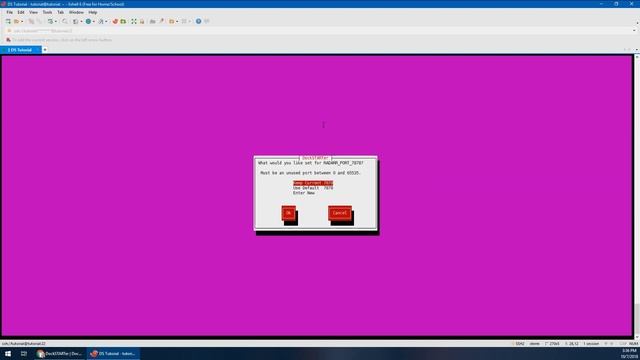Select the highlighted Keep Current option
This screenshot has width=640, height=360.
coord(313,183)
